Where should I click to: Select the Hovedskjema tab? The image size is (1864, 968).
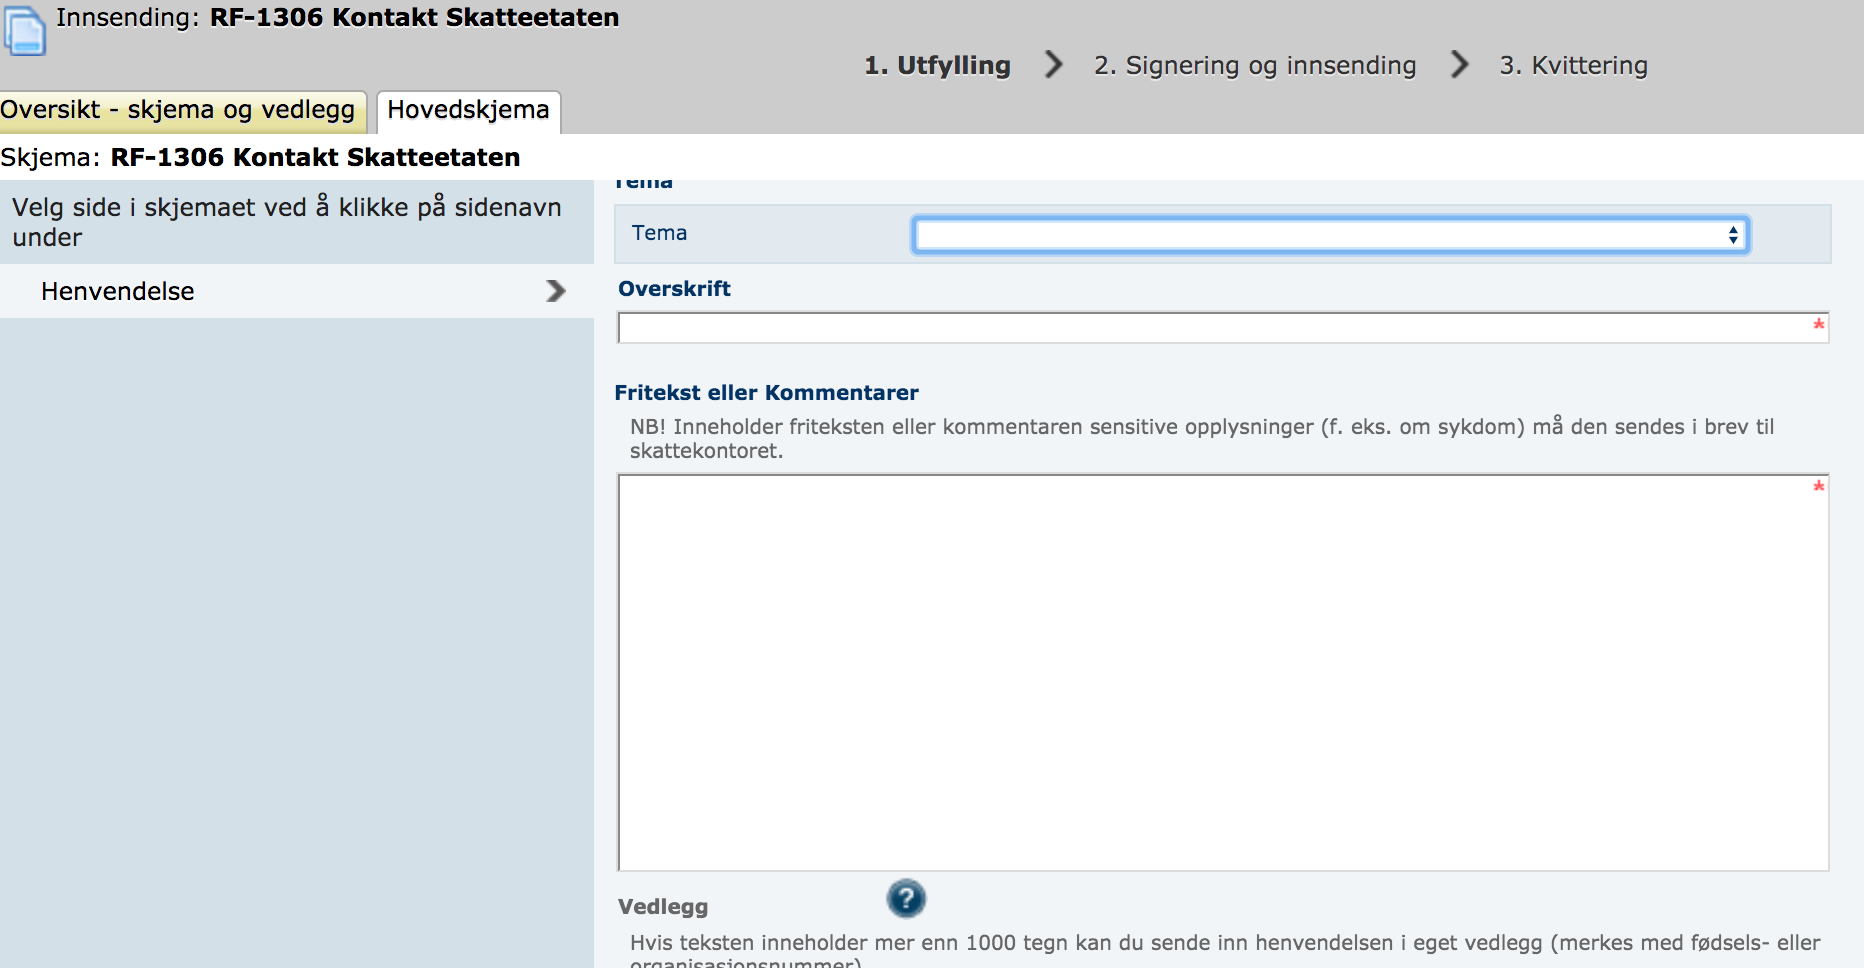(469, 111)
